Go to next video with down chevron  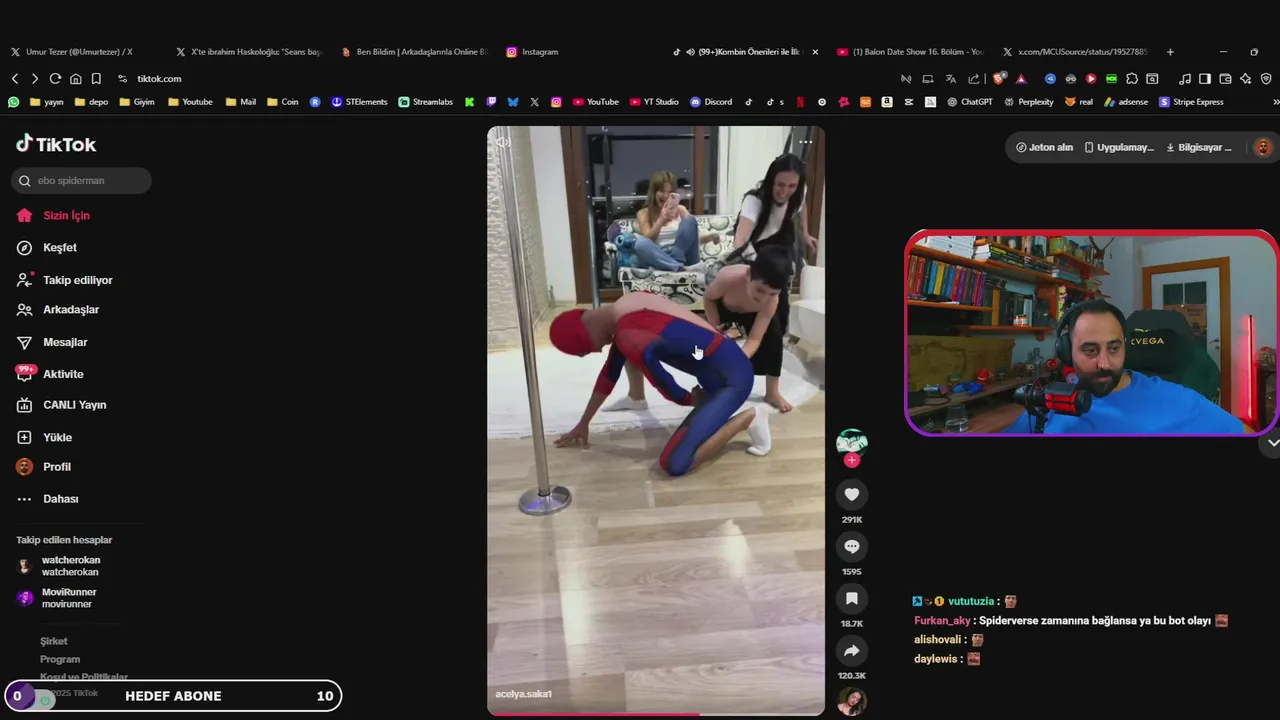(1273, 442)
